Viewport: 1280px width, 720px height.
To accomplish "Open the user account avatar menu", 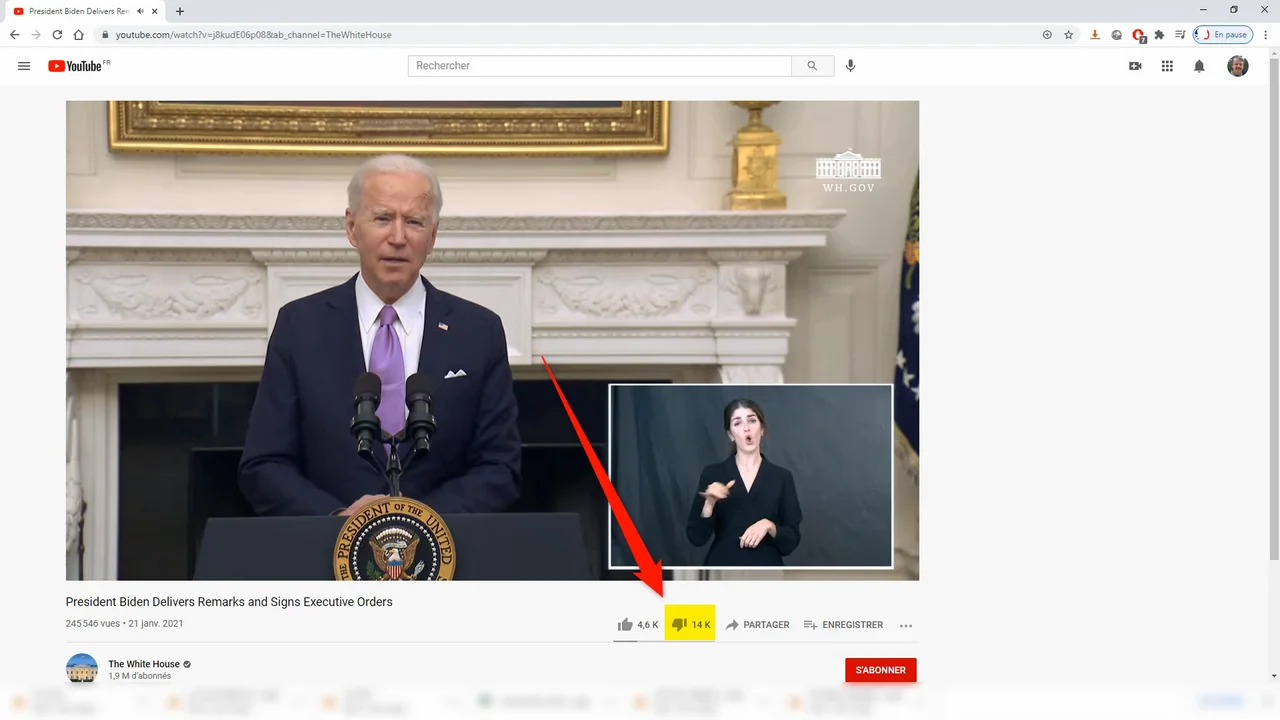I will coord(1238,66).
